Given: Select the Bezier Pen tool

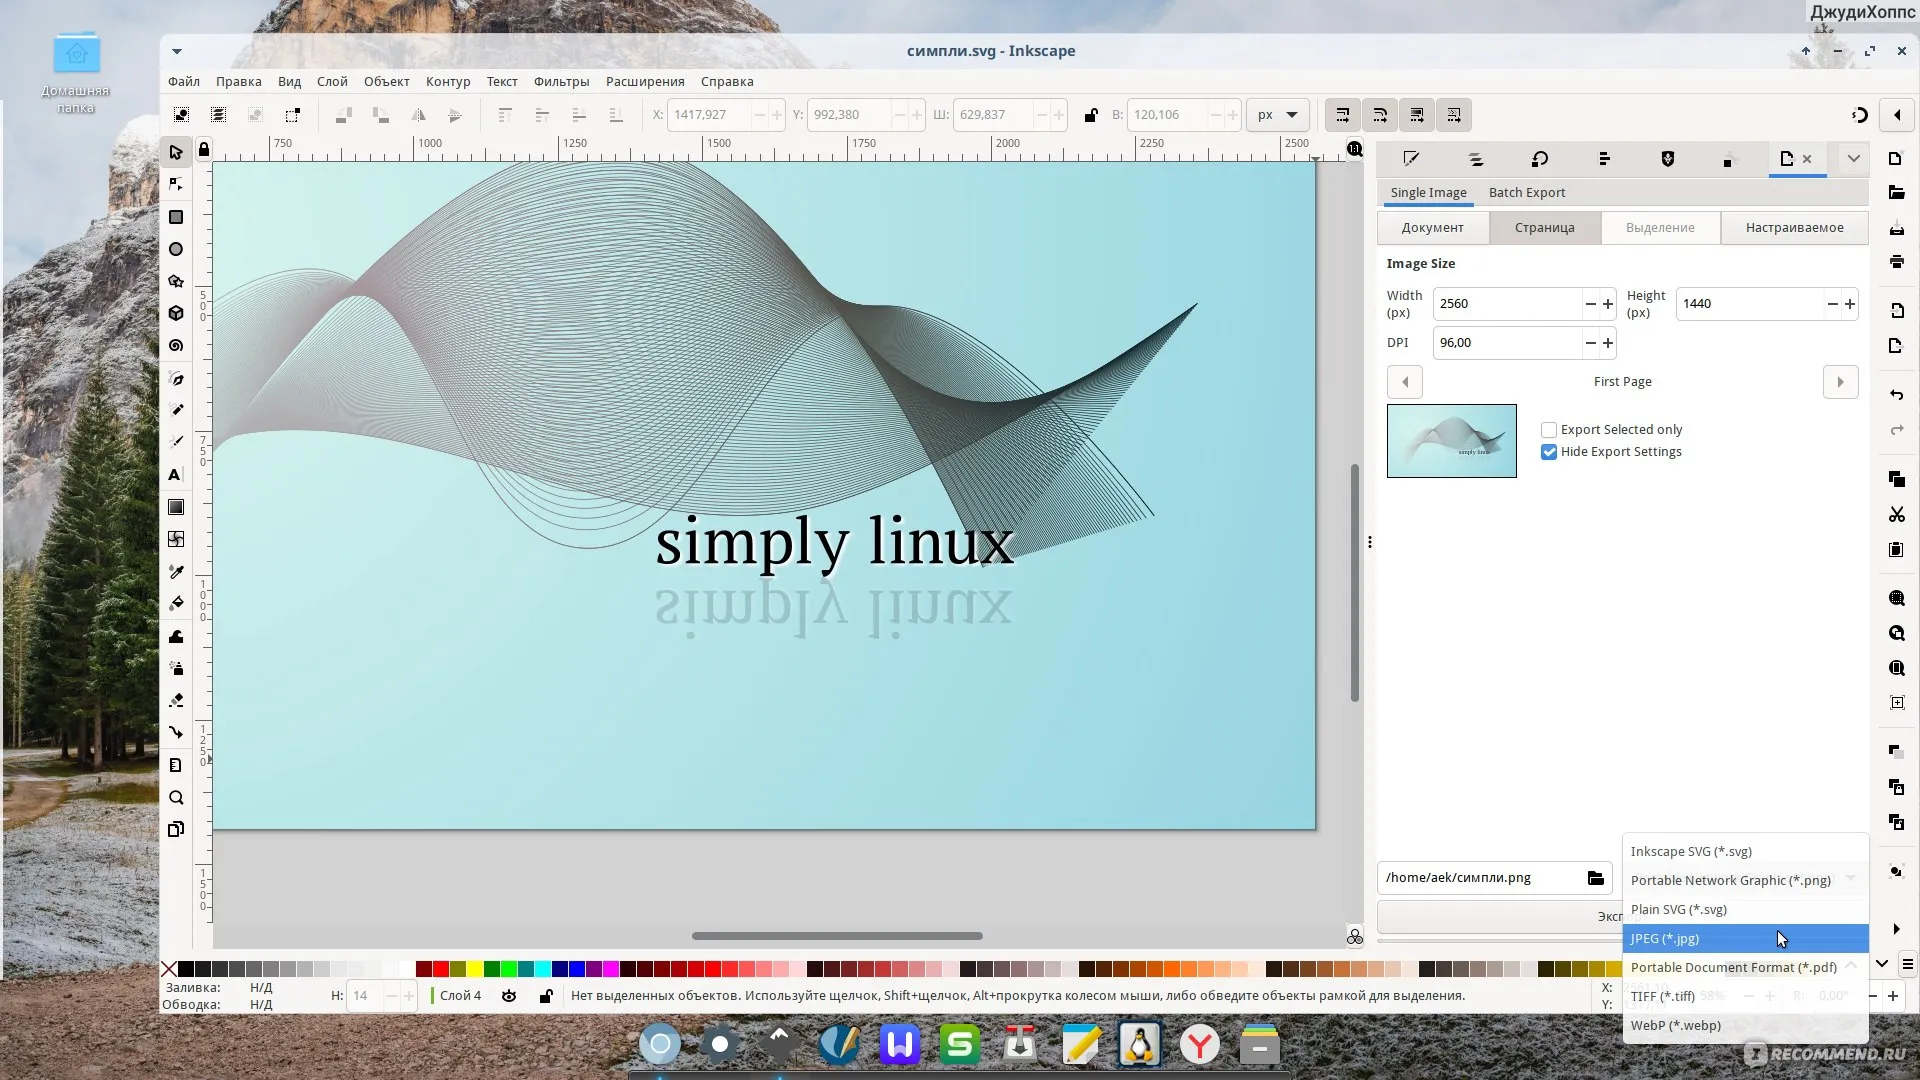Looking at the screenshot, I should [176, 379].
